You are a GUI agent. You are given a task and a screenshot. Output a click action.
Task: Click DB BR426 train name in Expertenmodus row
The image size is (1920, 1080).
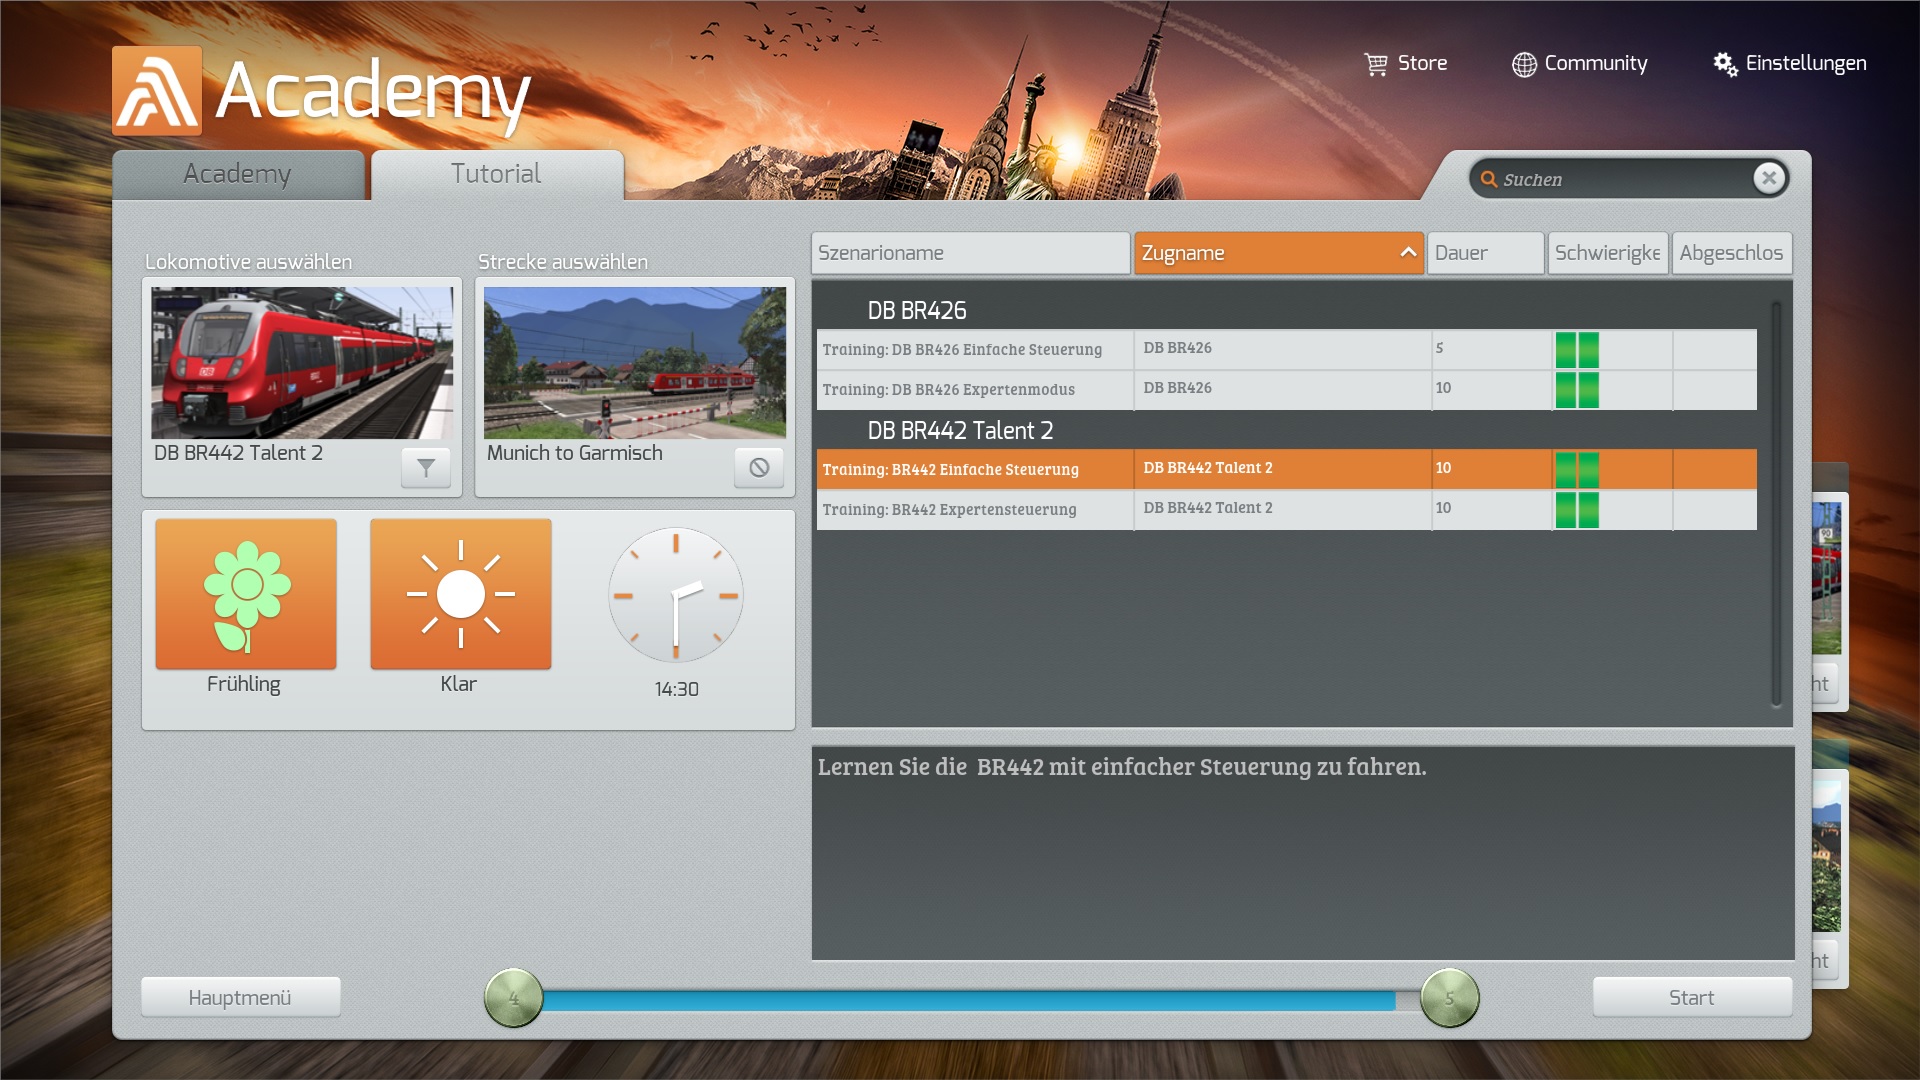point(1178,388)
